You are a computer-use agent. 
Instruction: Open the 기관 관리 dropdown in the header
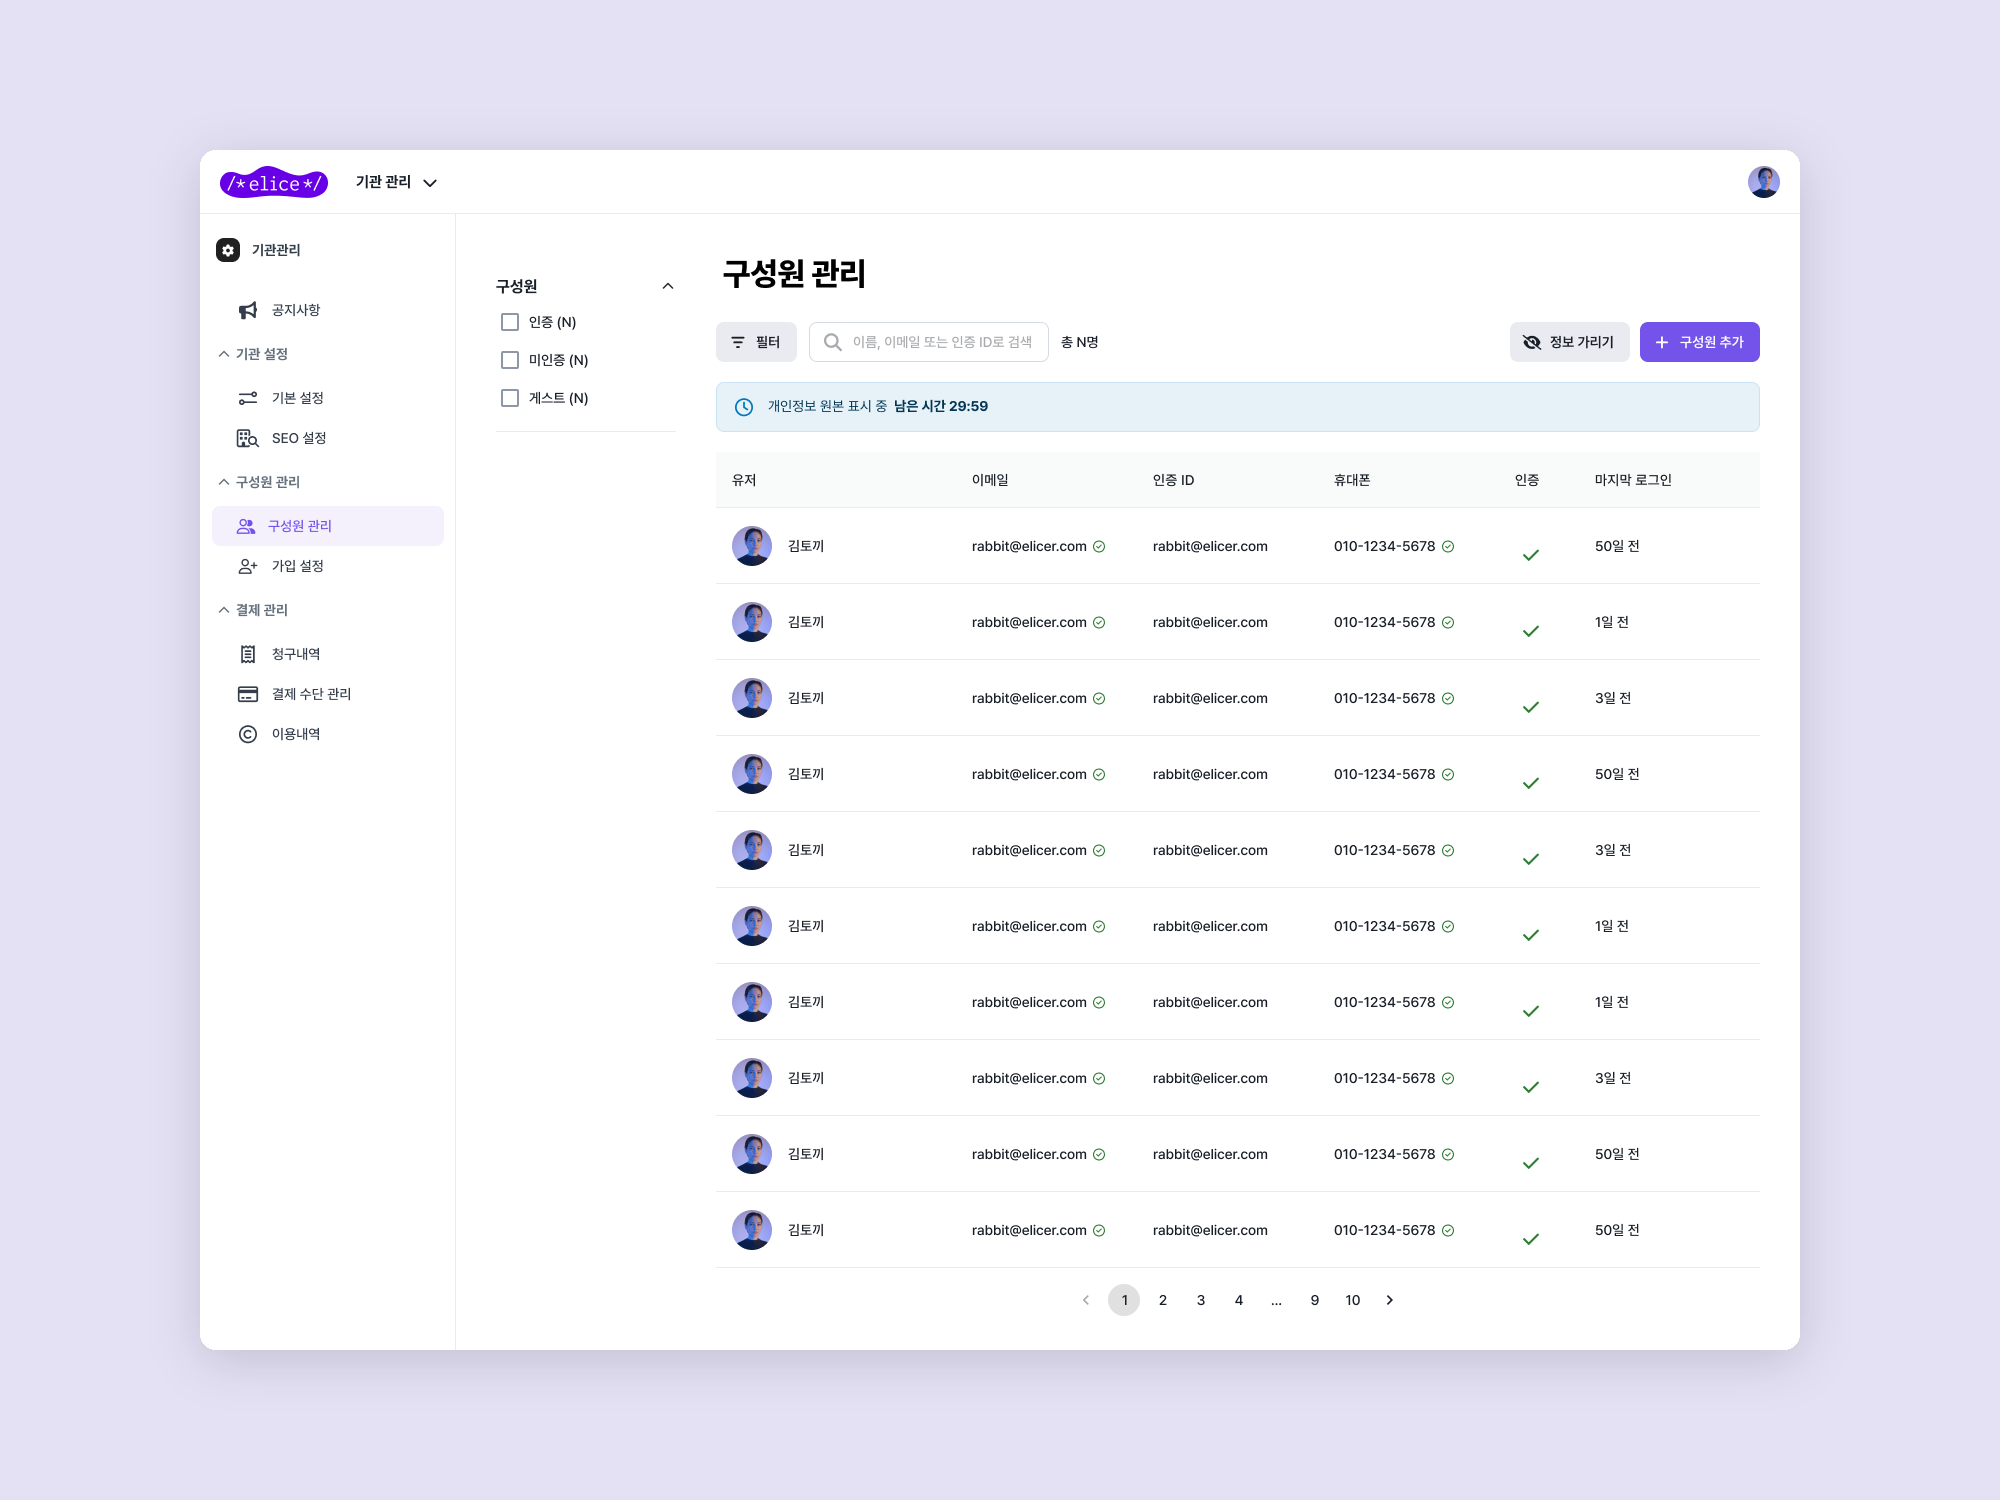(397, 182)
